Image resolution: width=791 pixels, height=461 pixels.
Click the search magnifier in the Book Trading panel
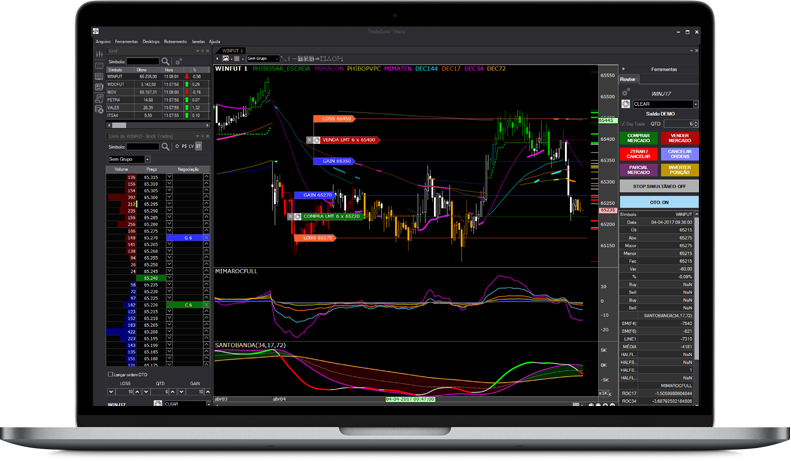click(165, 146)
